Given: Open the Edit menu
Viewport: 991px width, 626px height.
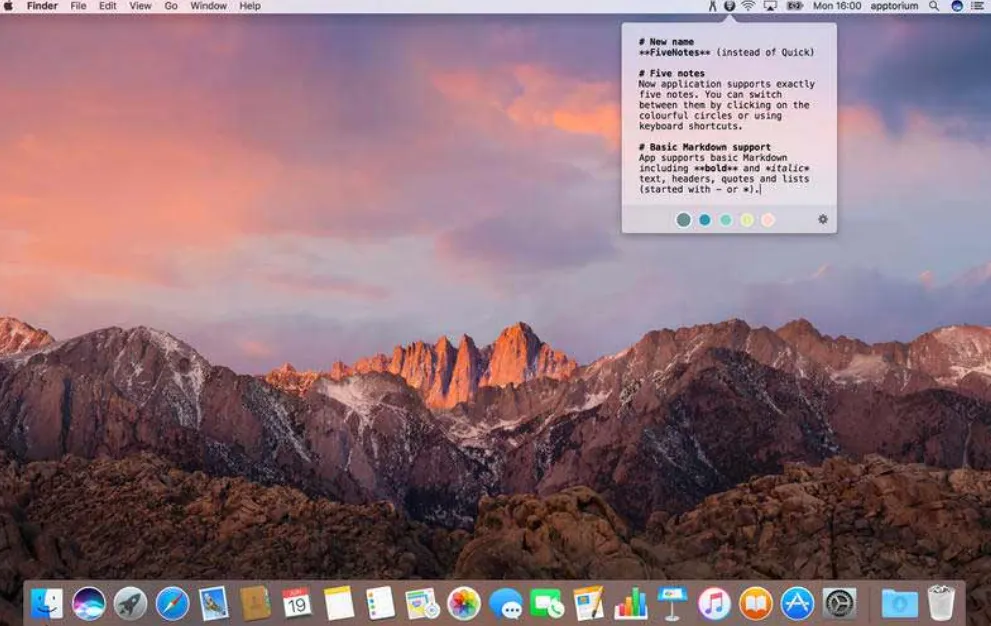Looking at the screenshot, I should pos(107,6).
